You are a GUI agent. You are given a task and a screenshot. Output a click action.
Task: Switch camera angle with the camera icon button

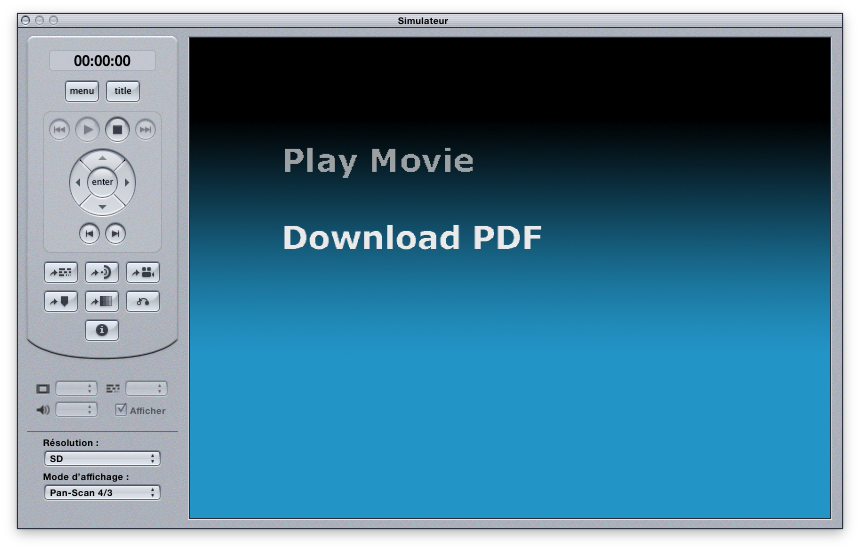click(x=143, y=273)
